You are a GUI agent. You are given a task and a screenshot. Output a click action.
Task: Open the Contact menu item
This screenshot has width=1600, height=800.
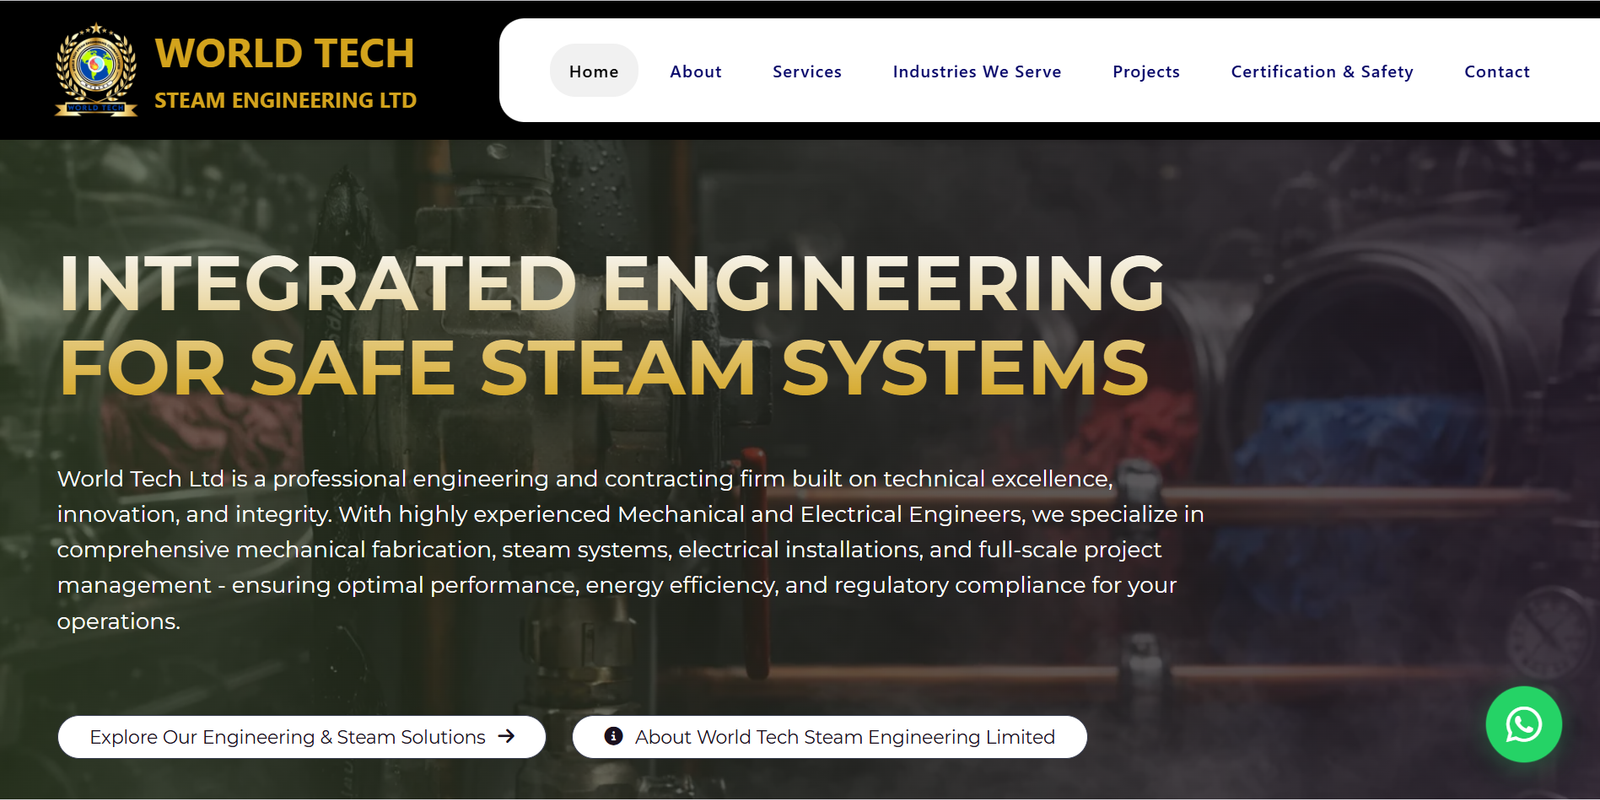(1497, 71)
